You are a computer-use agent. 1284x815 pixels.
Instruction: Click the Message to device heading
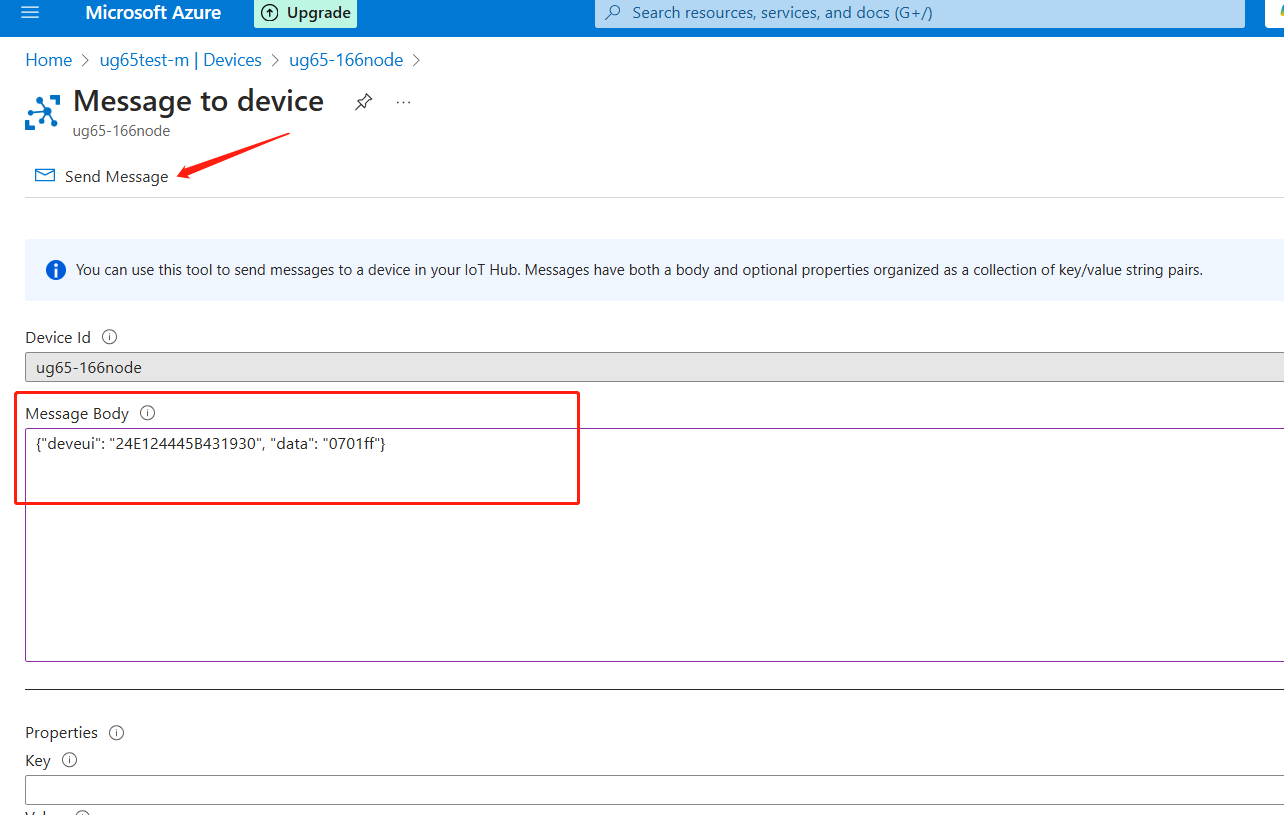click(x=198, y=101)
